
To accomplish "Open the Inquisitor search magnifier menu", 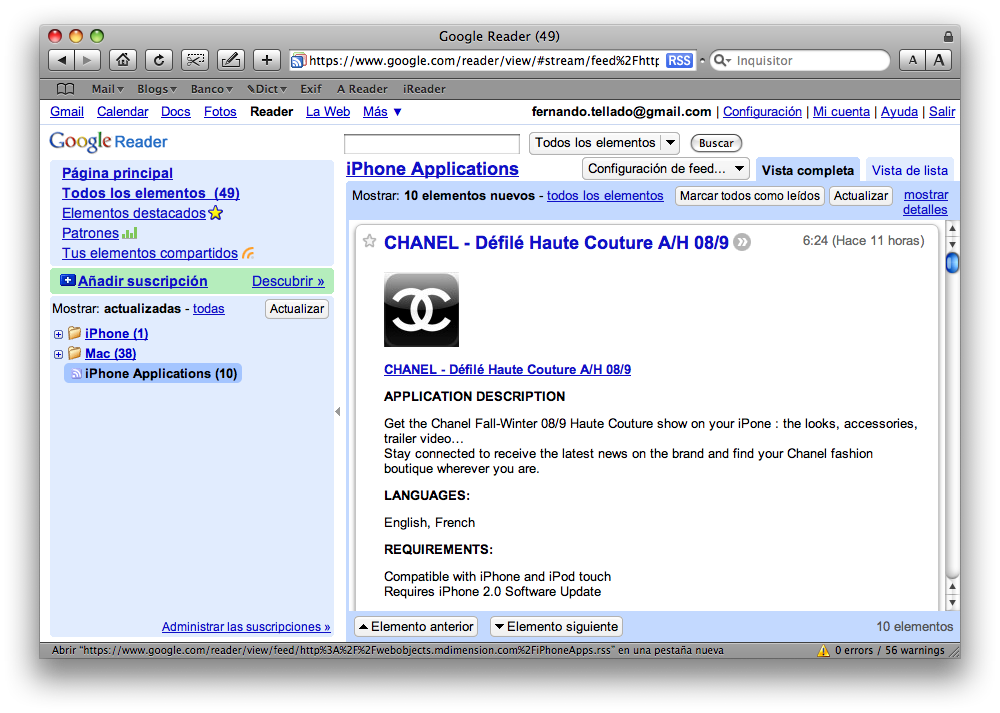I will [x=722, y=61].
